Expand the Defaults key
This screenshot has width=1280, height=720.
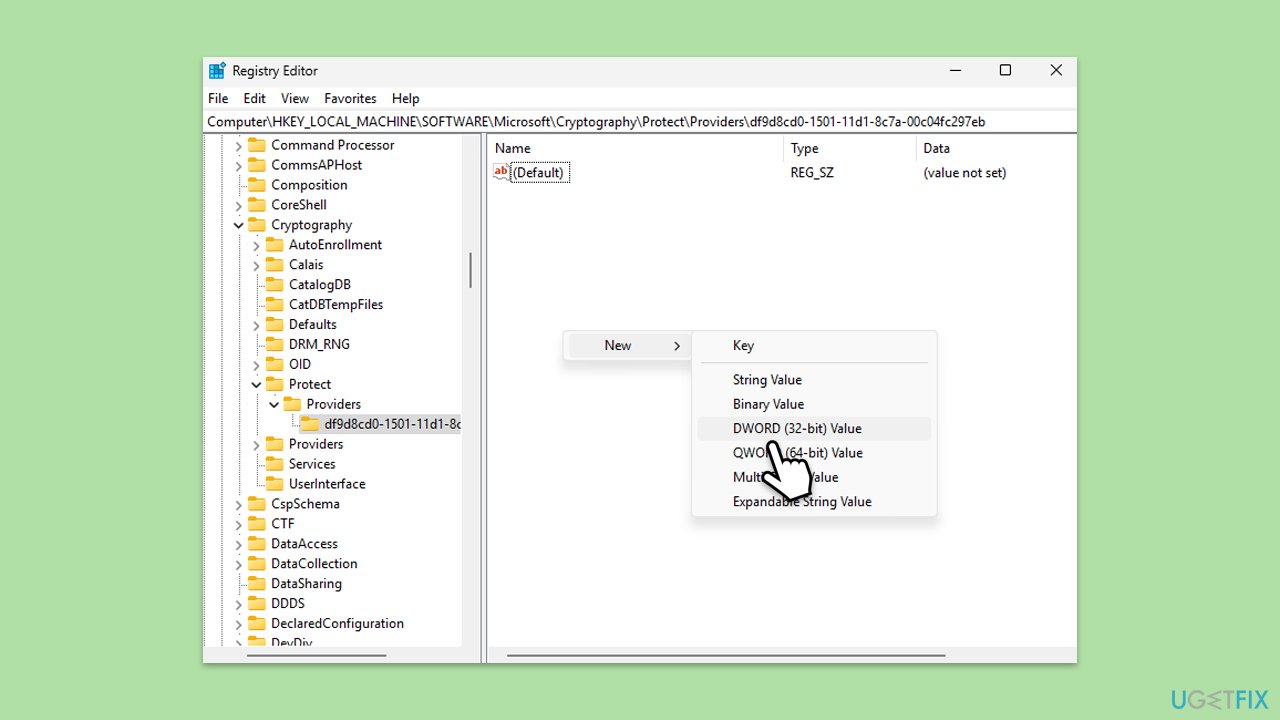256,325
